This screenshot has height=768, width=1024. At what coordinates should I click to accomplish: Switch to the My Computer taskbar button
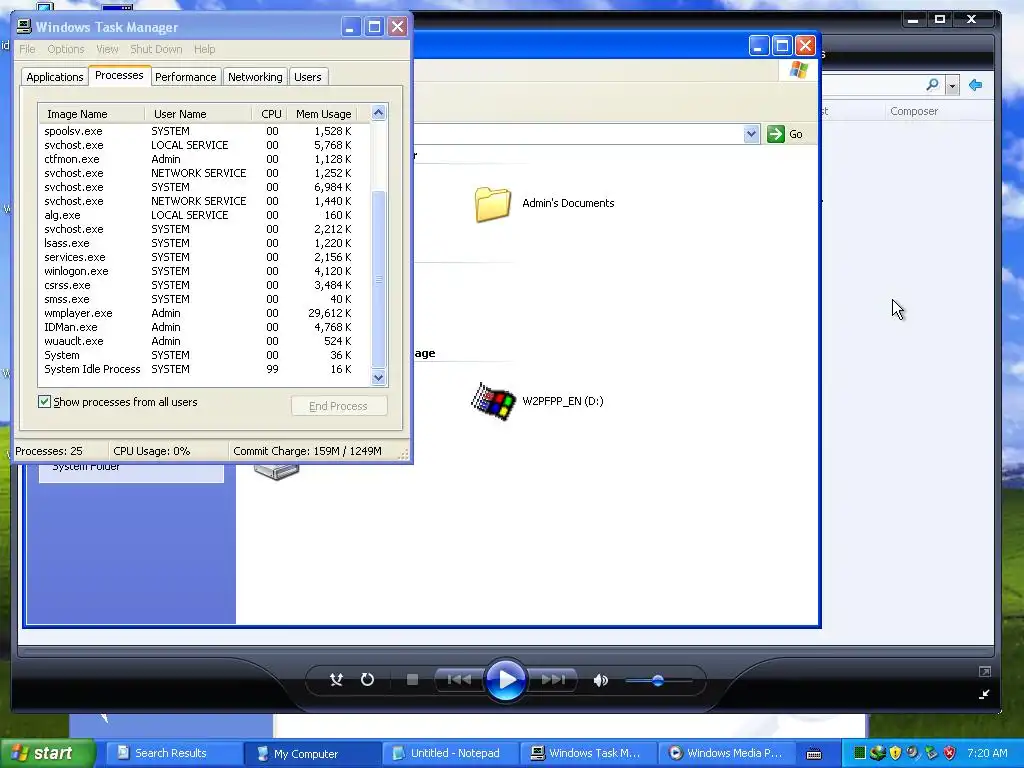point(312,754)
